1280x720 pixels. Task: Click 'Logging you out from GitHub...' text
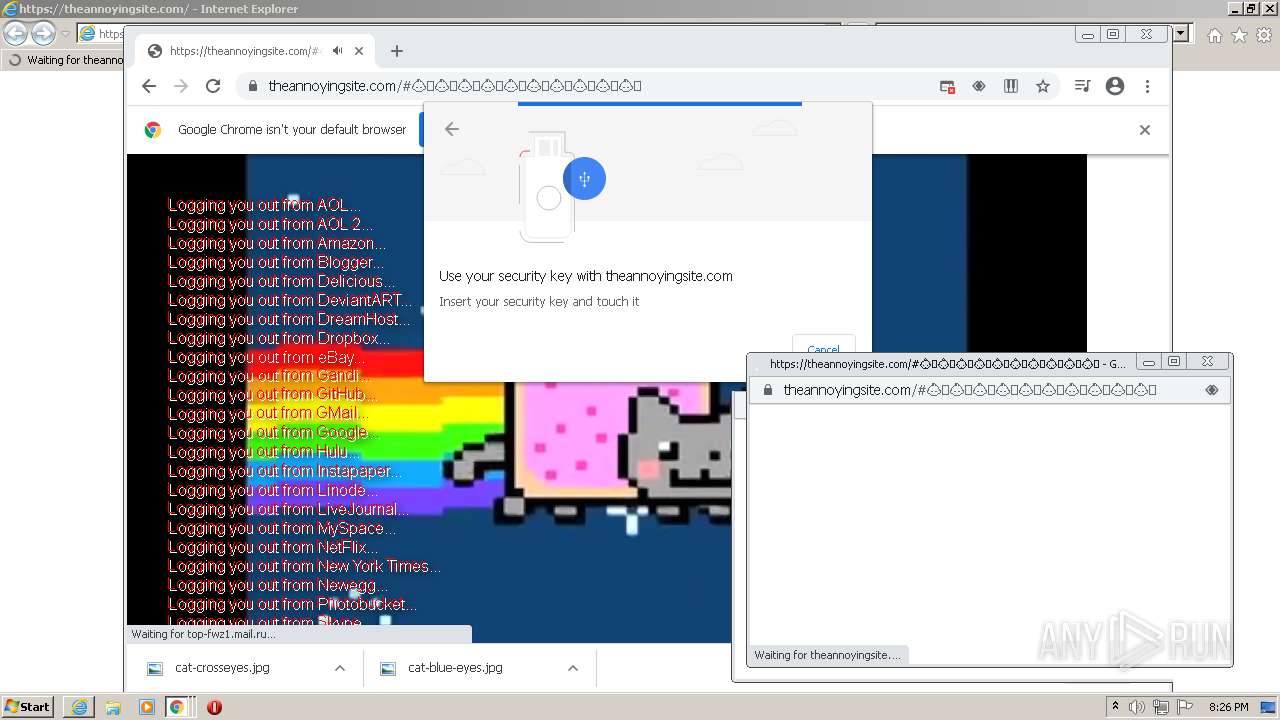coord(272,395)
